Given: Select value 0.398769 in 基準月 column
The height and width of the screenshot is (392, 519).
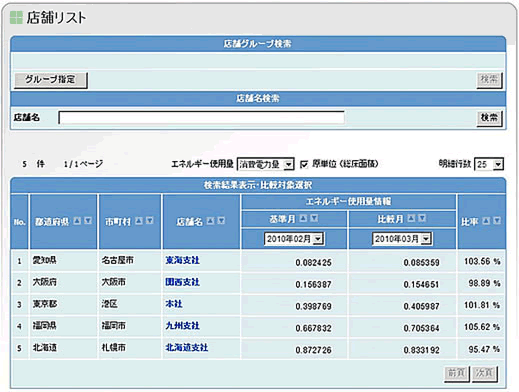Looking at the screenshot, I should point(313,306).
